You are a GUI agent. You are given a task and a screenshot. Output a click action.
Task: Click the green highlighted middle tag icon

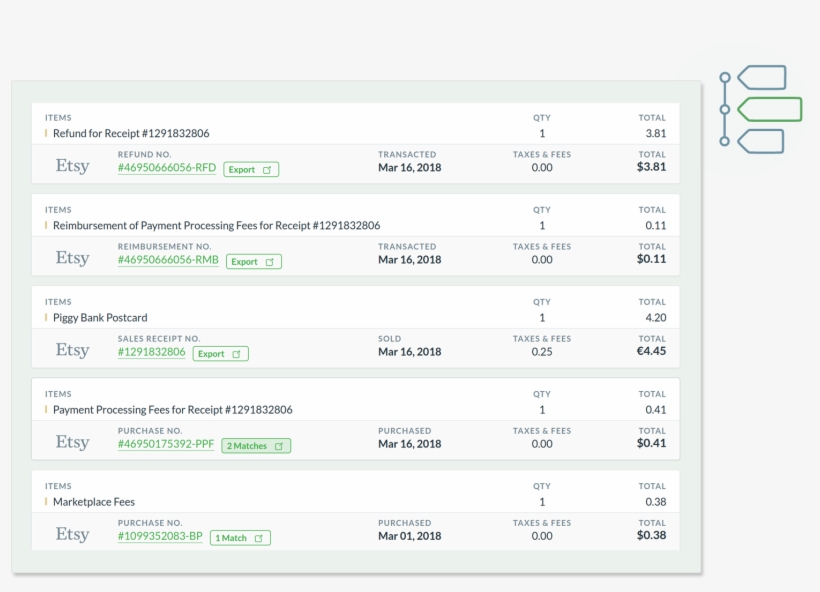pos(769,109)
